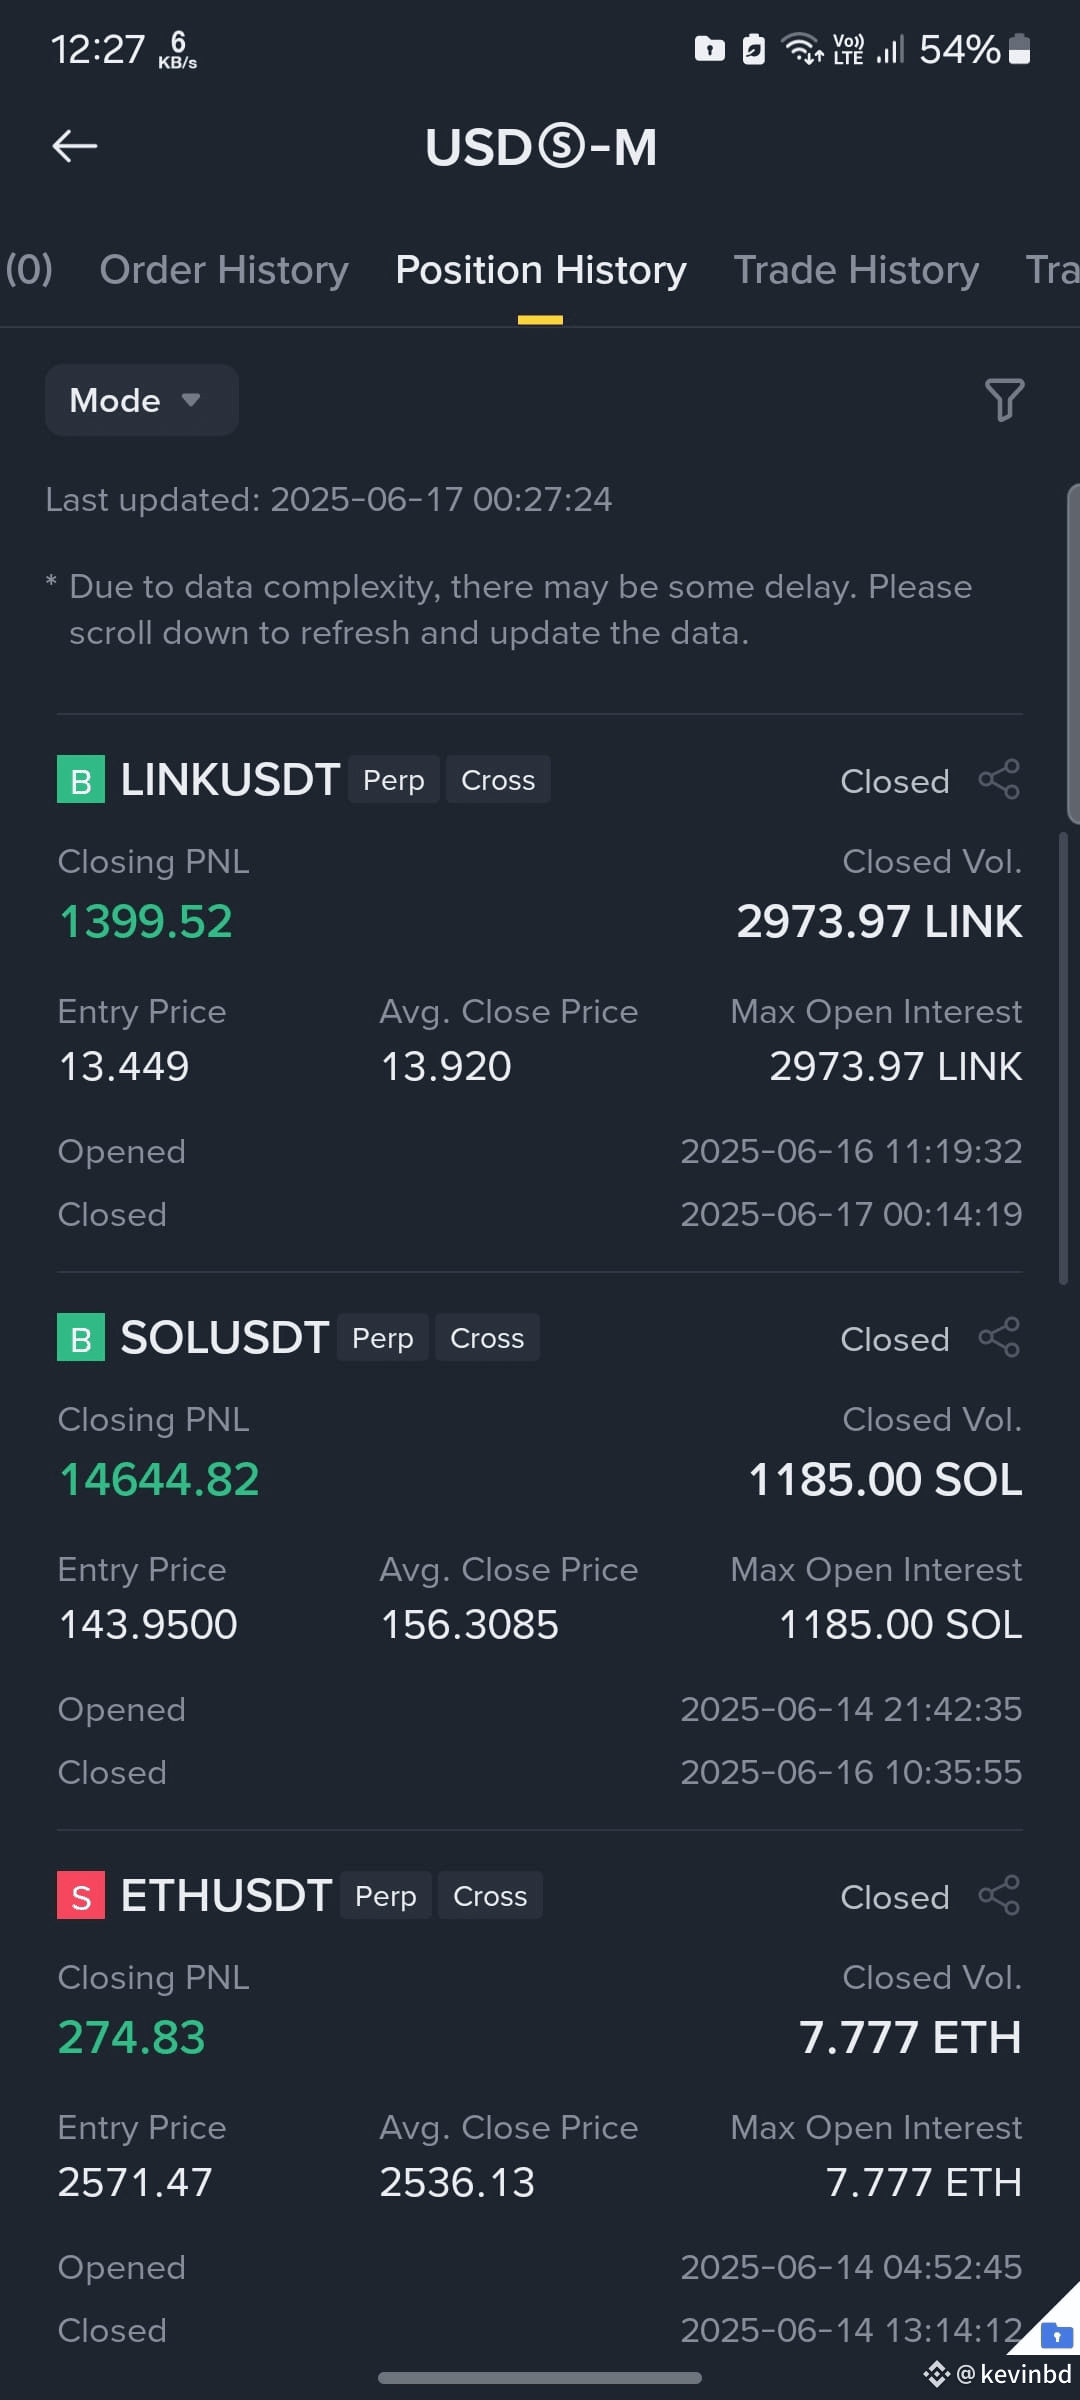Screen dimensions: 1080x2400
Task: Tap the red S badge beside ETHUSDT
Action: coord(81,1896)
